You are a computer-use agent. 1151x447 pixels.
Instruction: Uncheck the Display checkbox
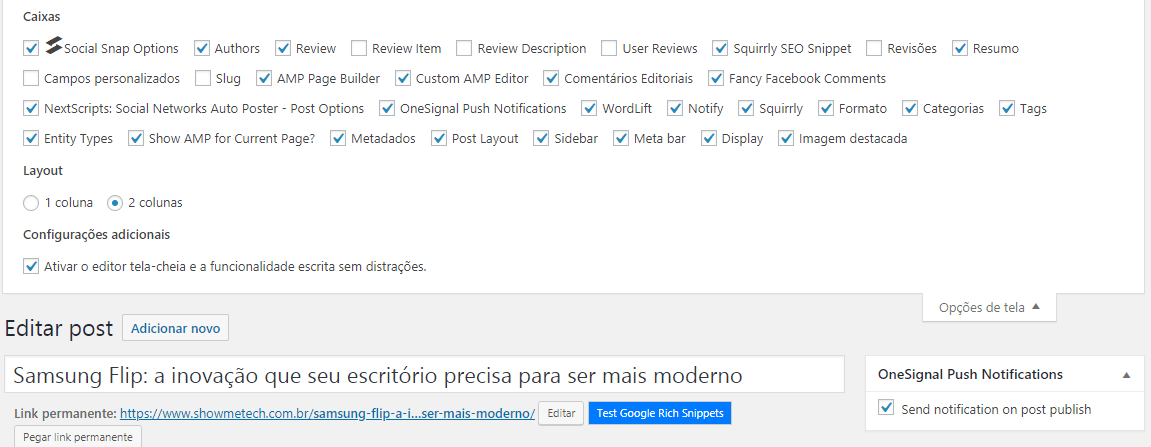pyautogui.click(x=708, y=138)
